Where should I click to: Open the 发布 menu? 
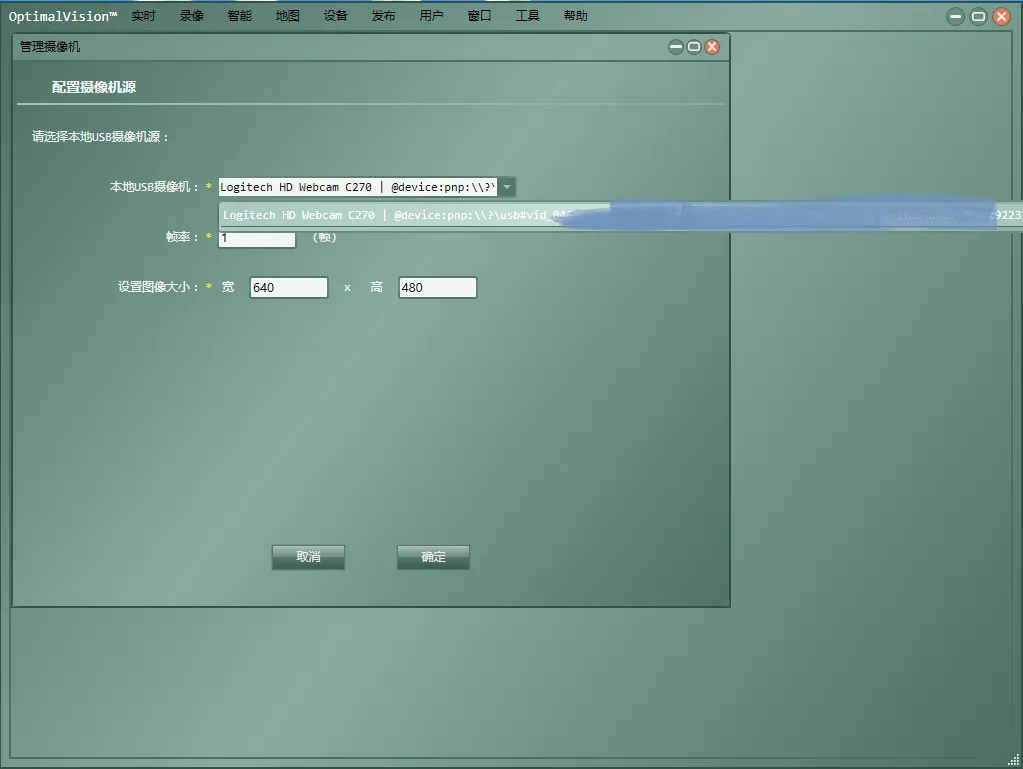pos(383,16)
